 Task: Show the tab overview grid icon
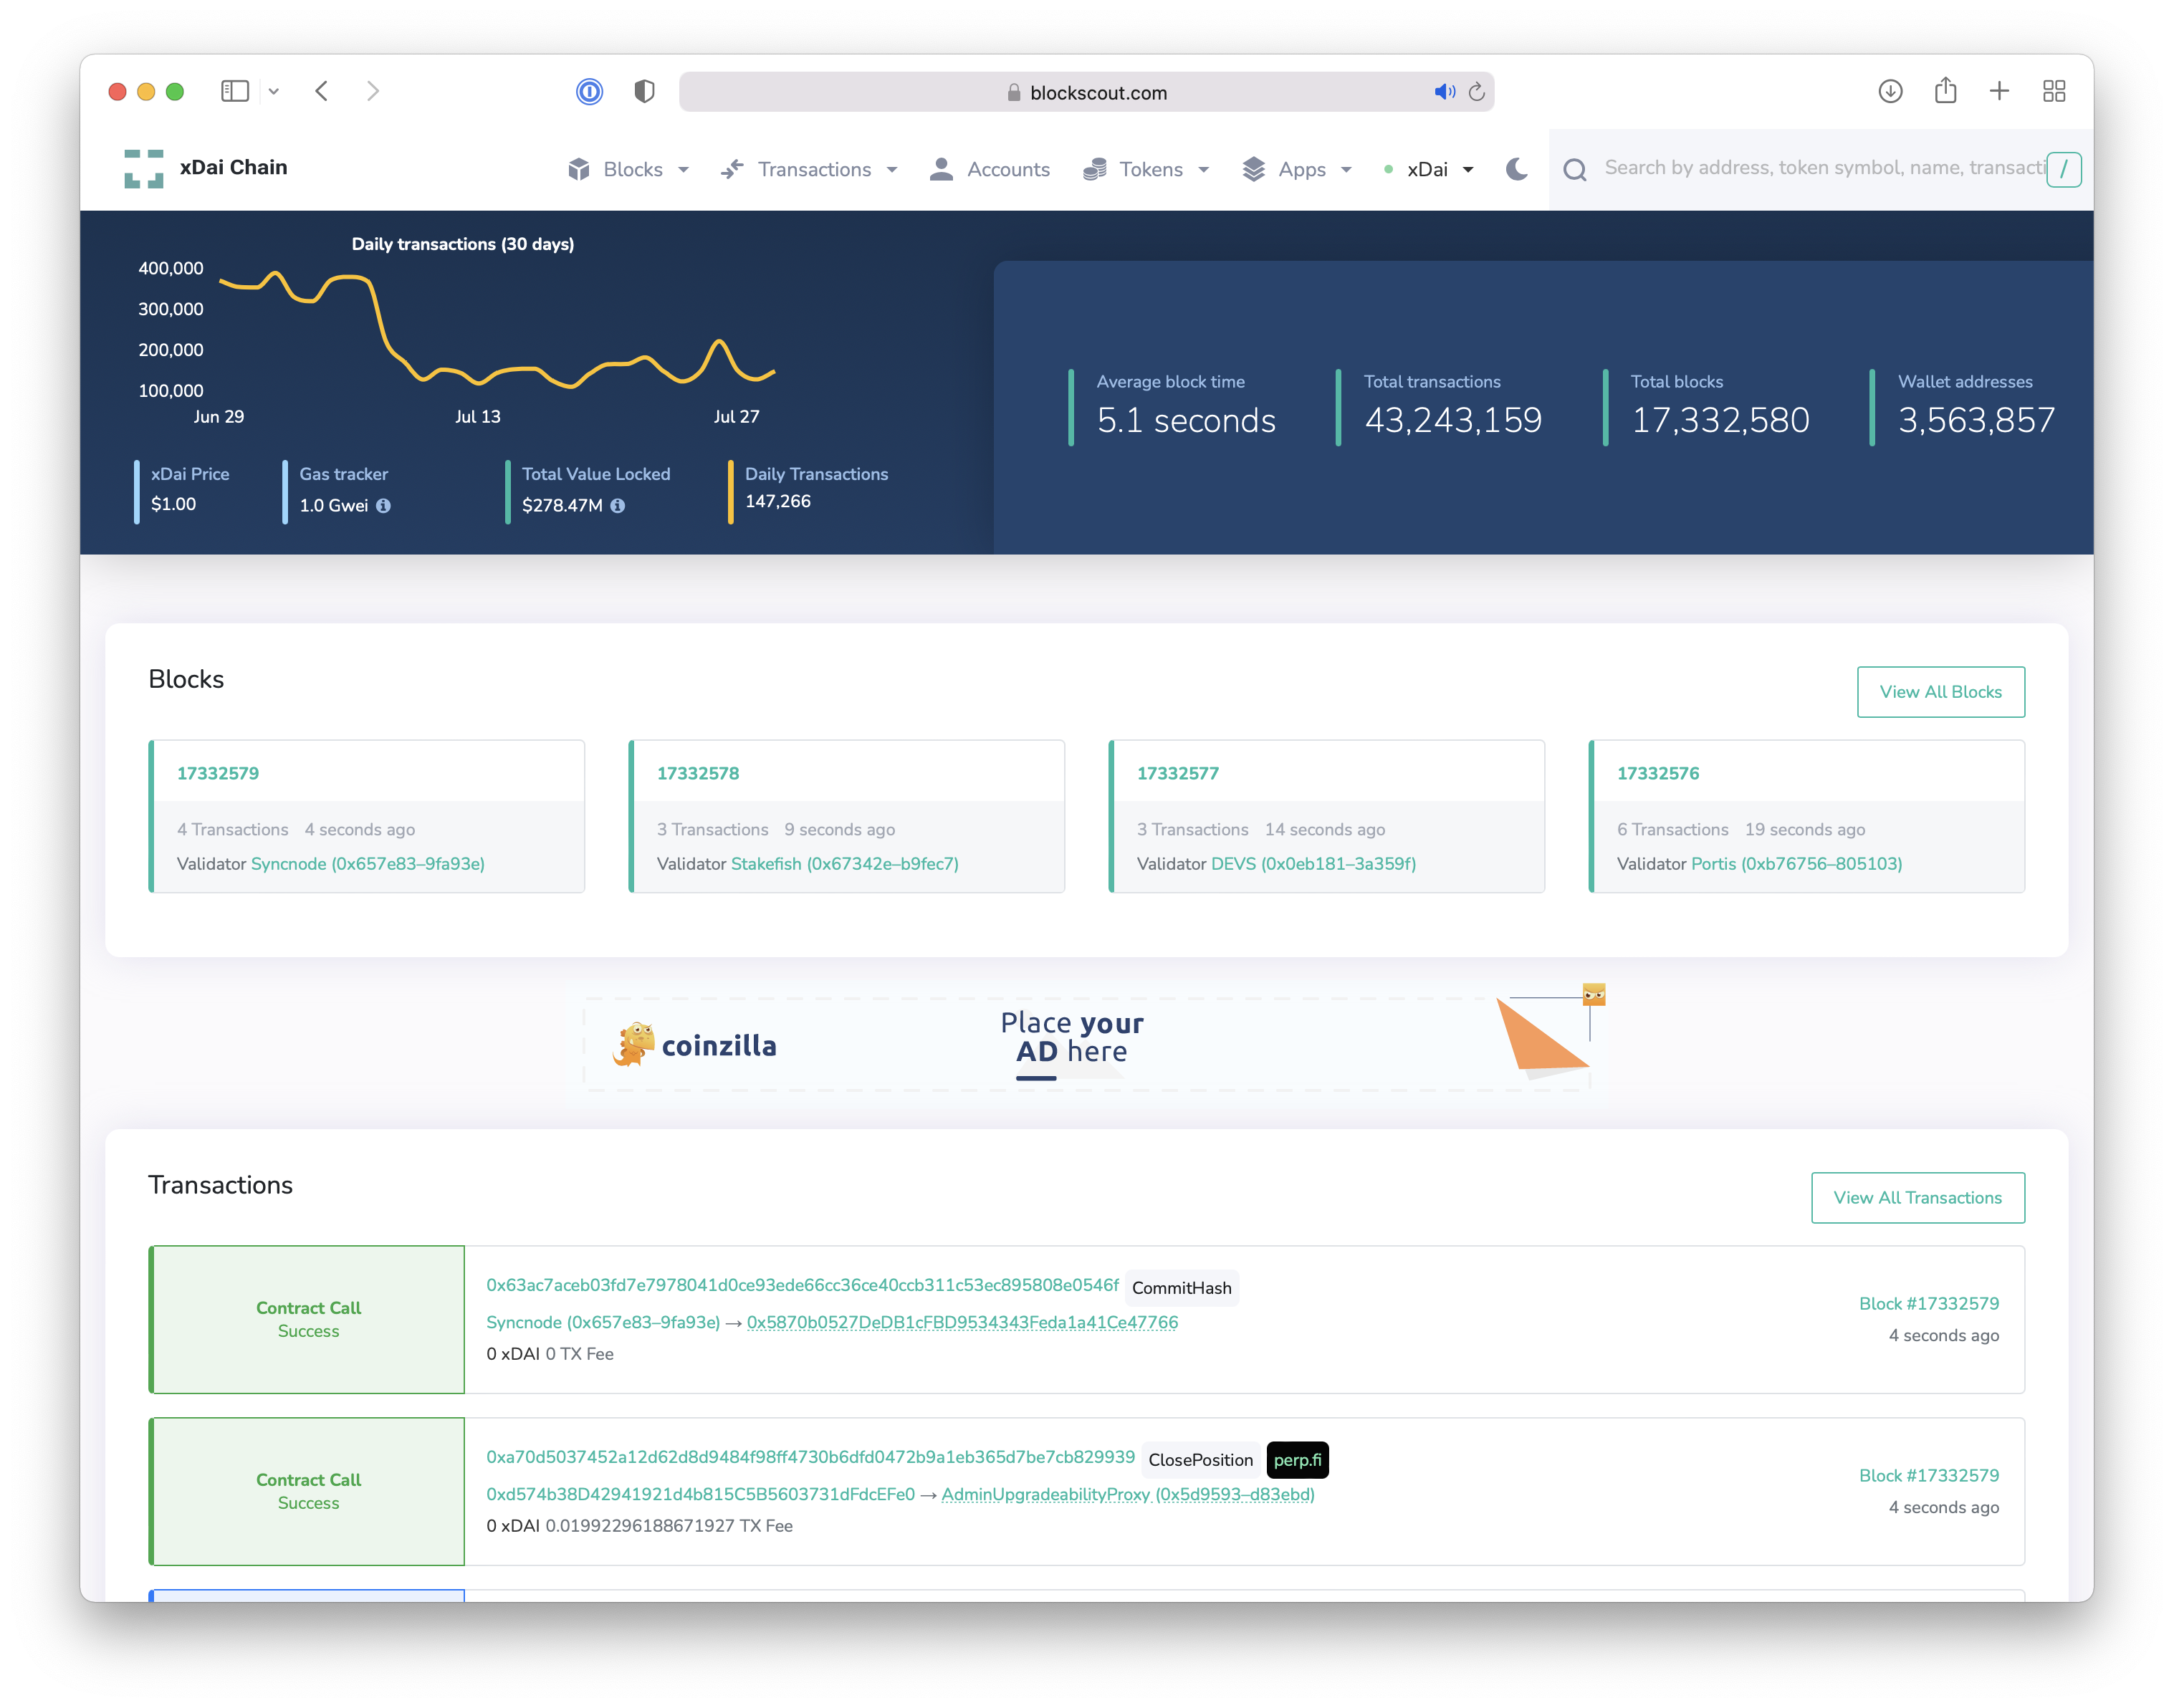click(x=2053, y=92)
